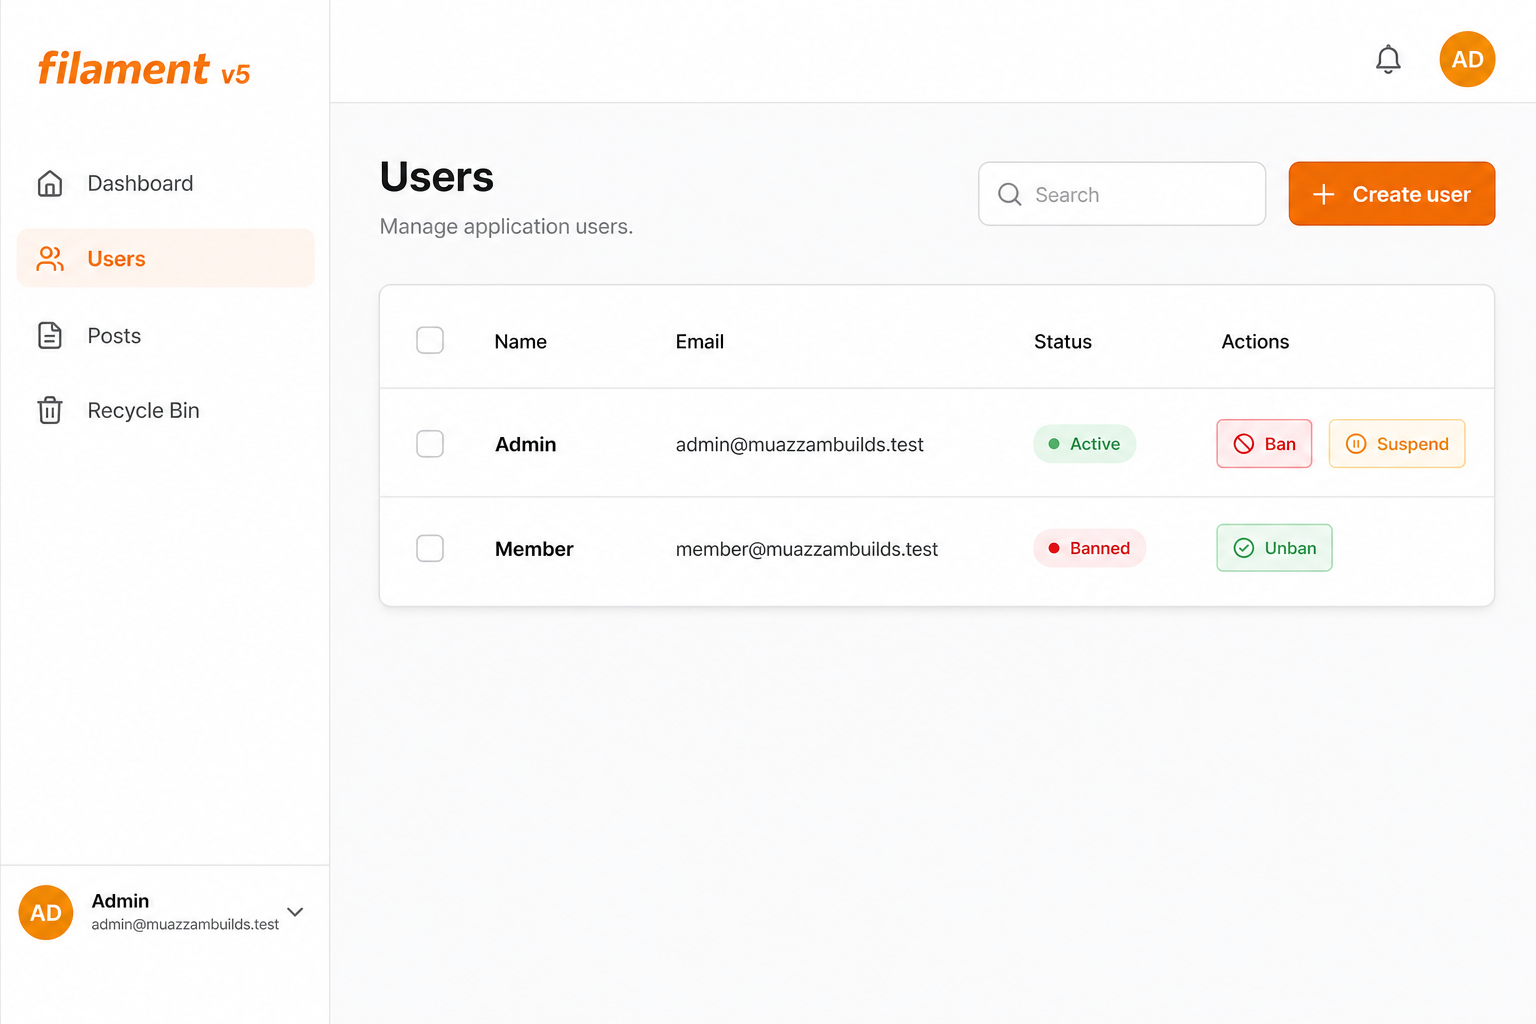Click the Admin name in sidebar footer

(120, 901)
